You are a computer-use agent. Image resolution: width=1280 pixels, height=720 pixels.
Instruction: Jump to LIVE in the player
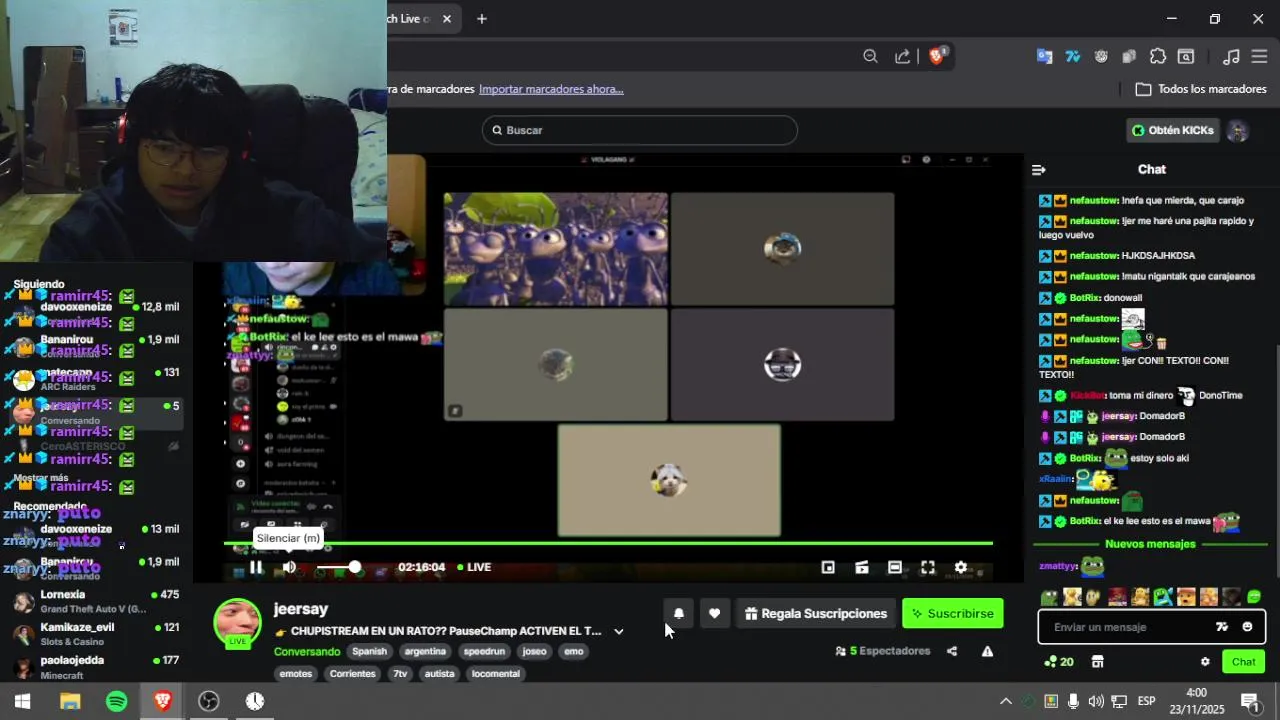[474, 567]
